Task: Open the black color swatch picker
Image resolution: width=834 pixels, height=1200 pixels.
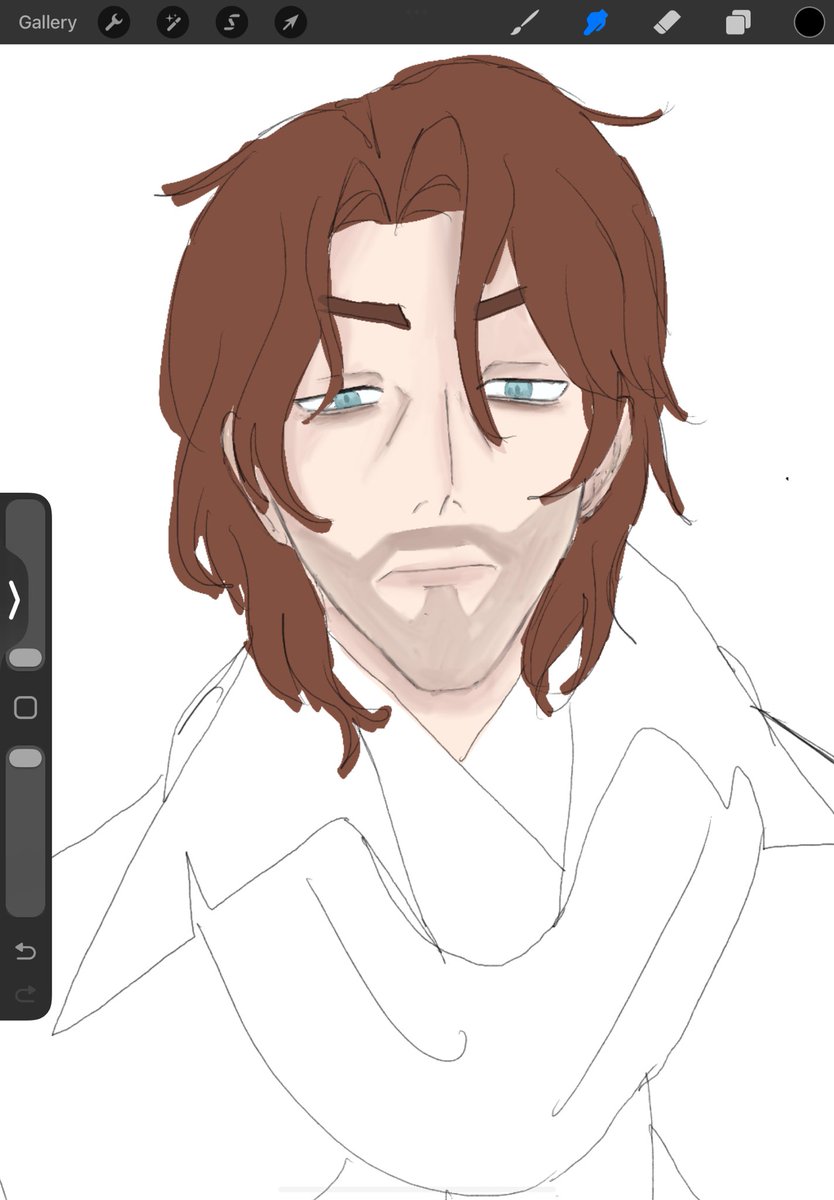Action: tap(809, 22)
